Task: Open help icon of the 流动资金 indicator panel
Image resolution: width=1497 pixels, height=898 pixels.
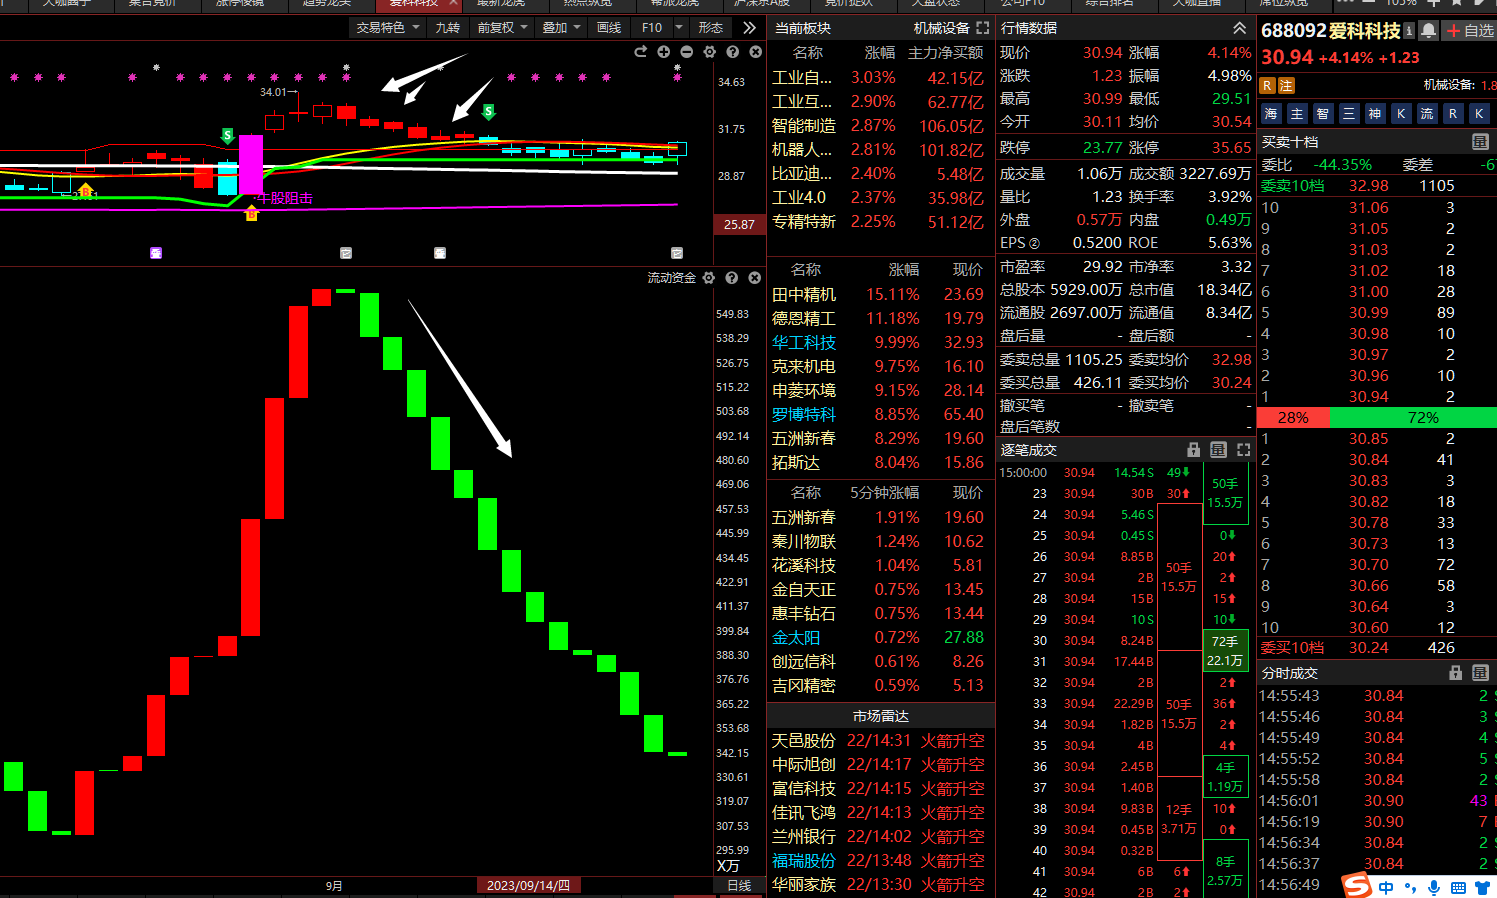Action: tap(732, 278)
